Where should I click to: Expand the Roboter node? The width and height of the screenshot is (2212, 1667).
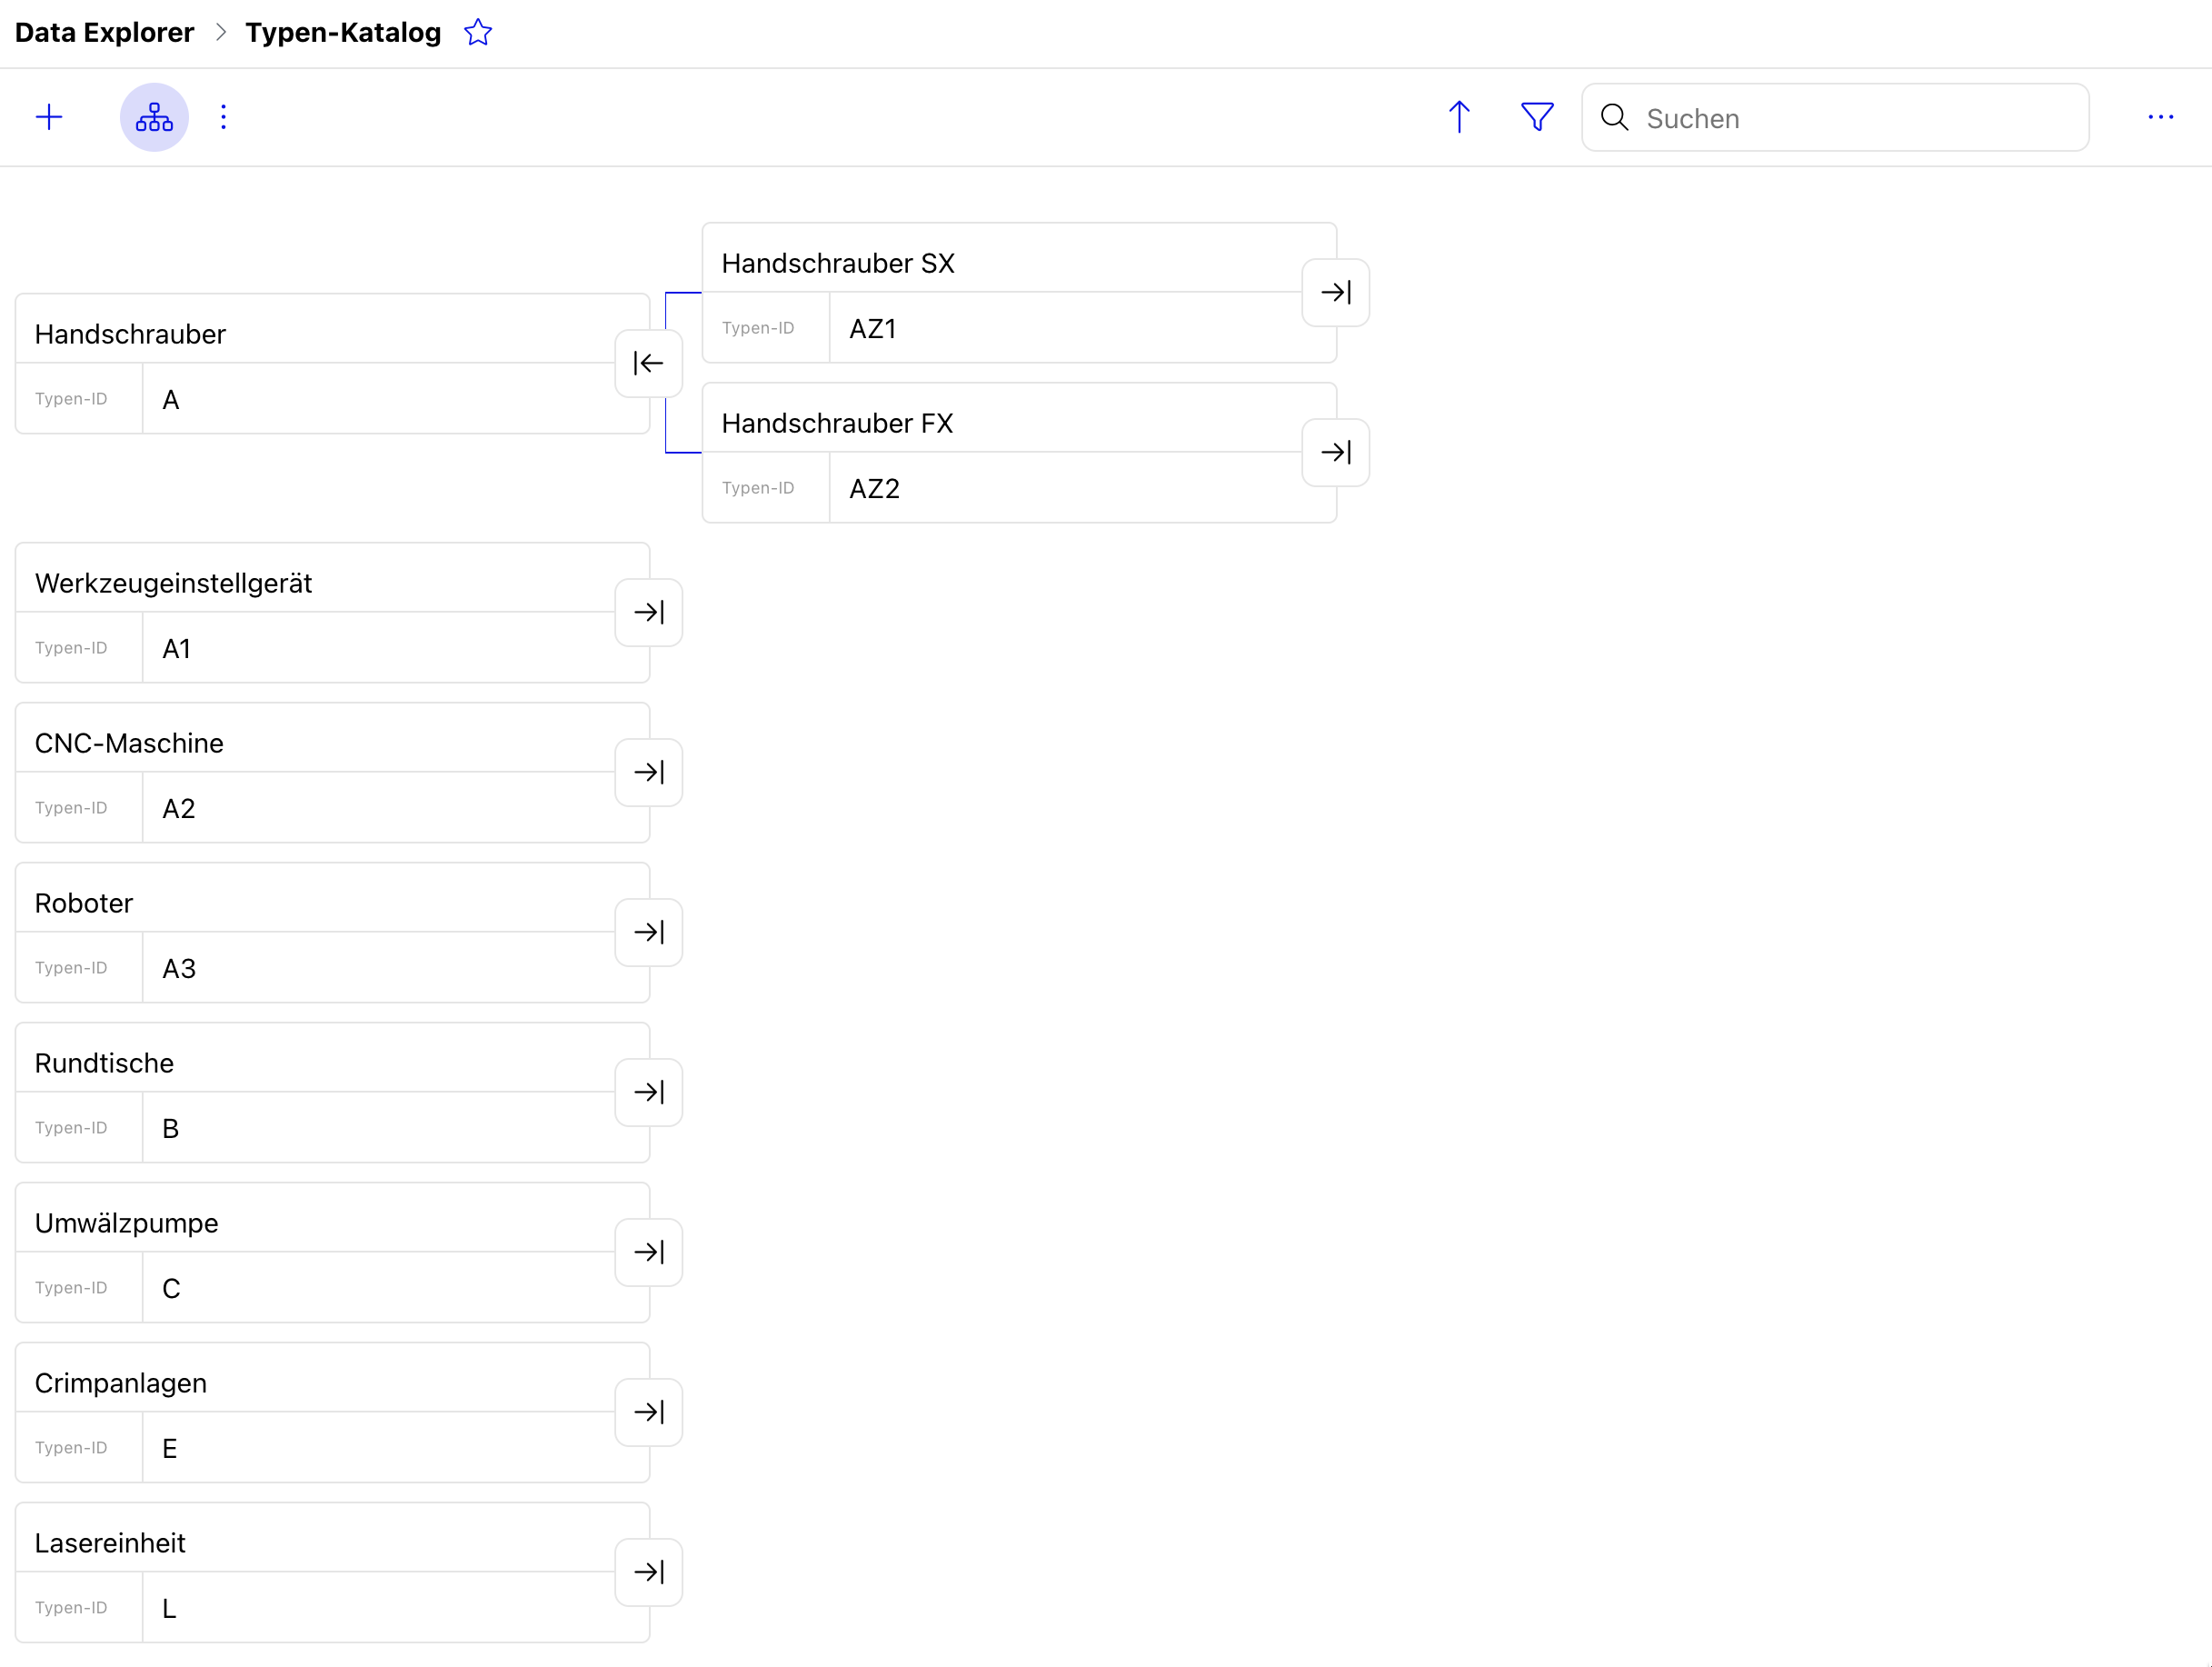click(x=648, y=933)
